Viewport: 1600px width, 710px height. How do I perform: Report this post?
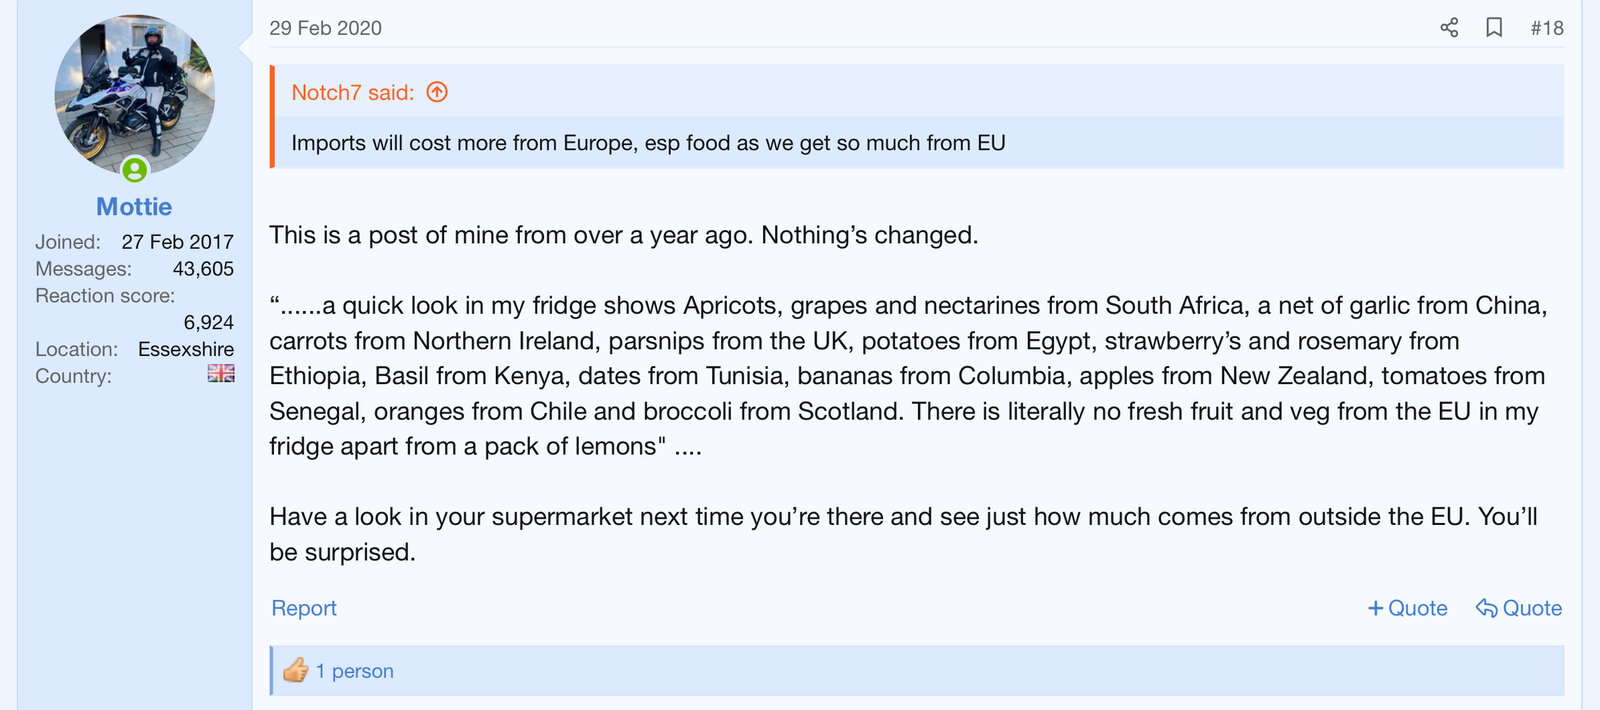(x=304, y=608)
